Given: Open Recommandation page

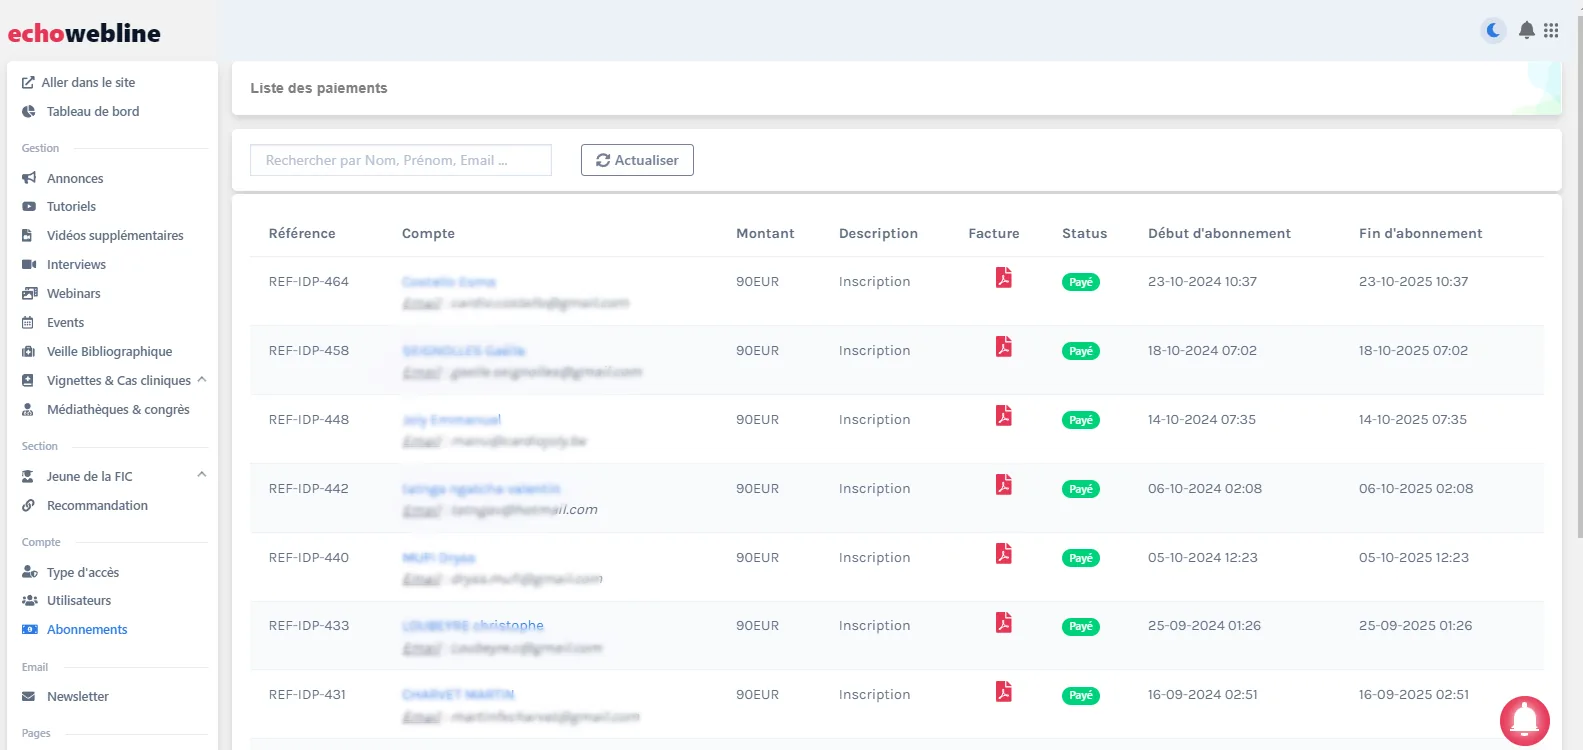Looking at the screenshot, I should point(85,505).
